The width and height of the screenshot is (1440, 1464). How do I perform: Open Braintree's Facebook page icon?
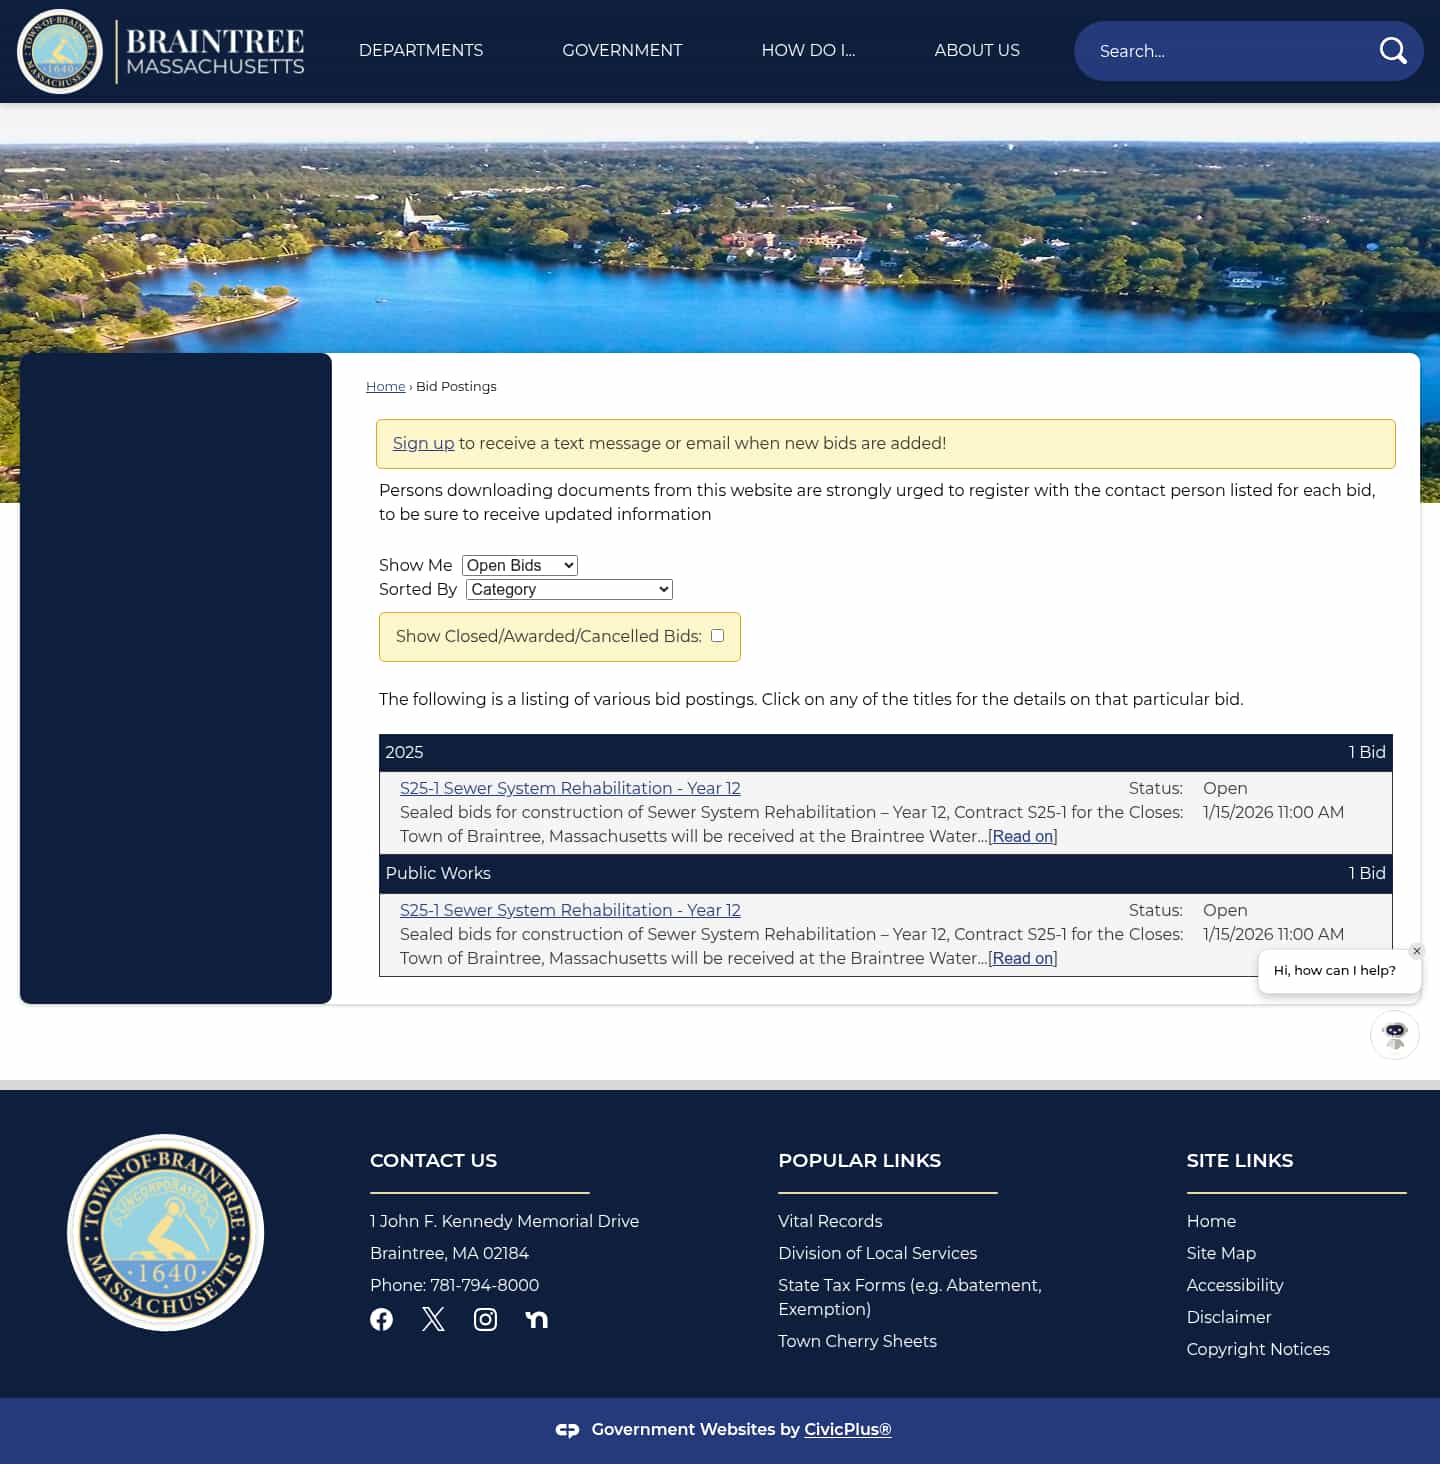coord(381,1319)
